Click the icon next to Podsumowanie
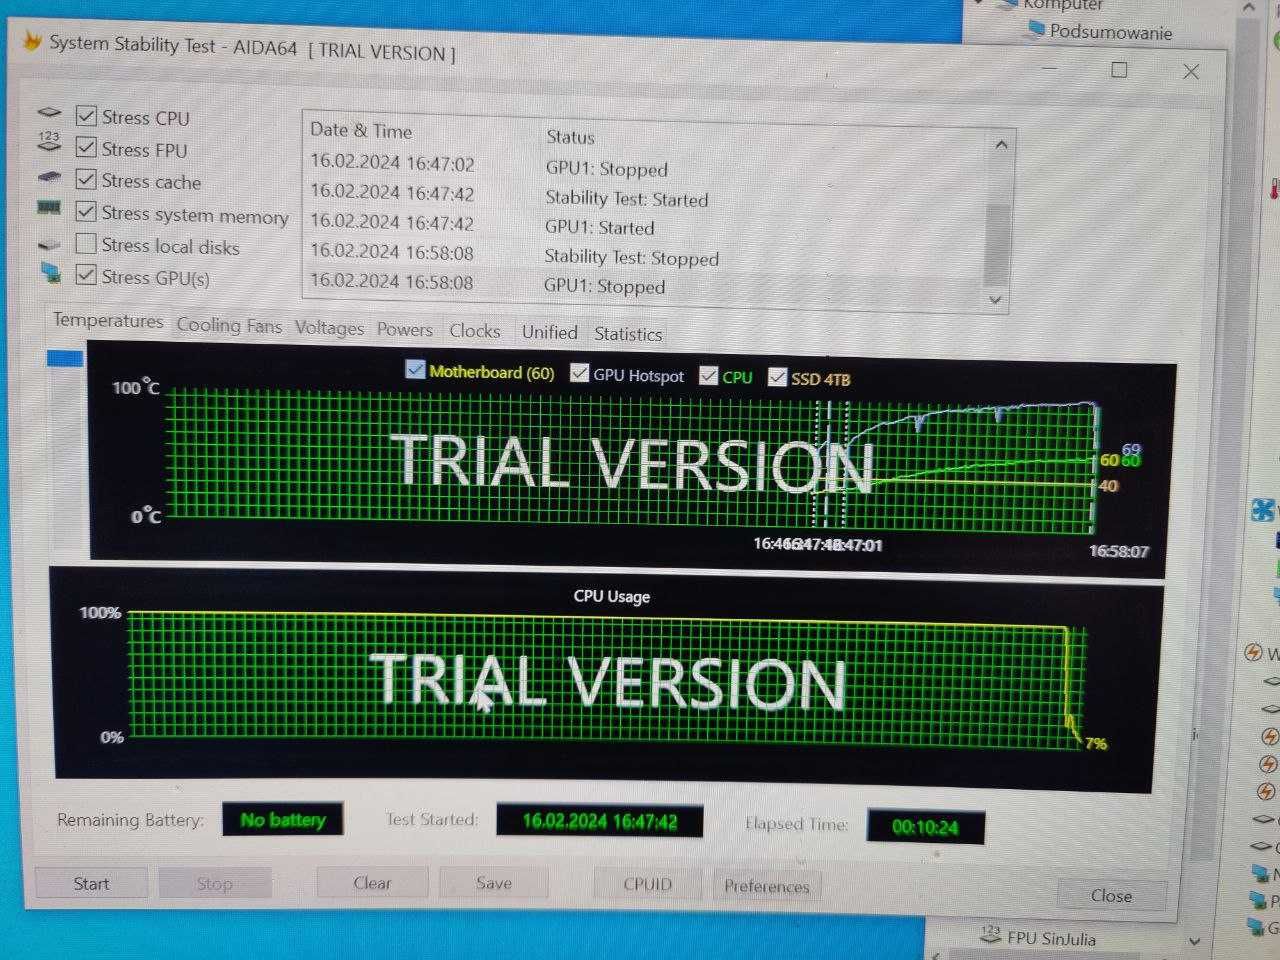1280x960 pixels. click(x=1036, y=29)
